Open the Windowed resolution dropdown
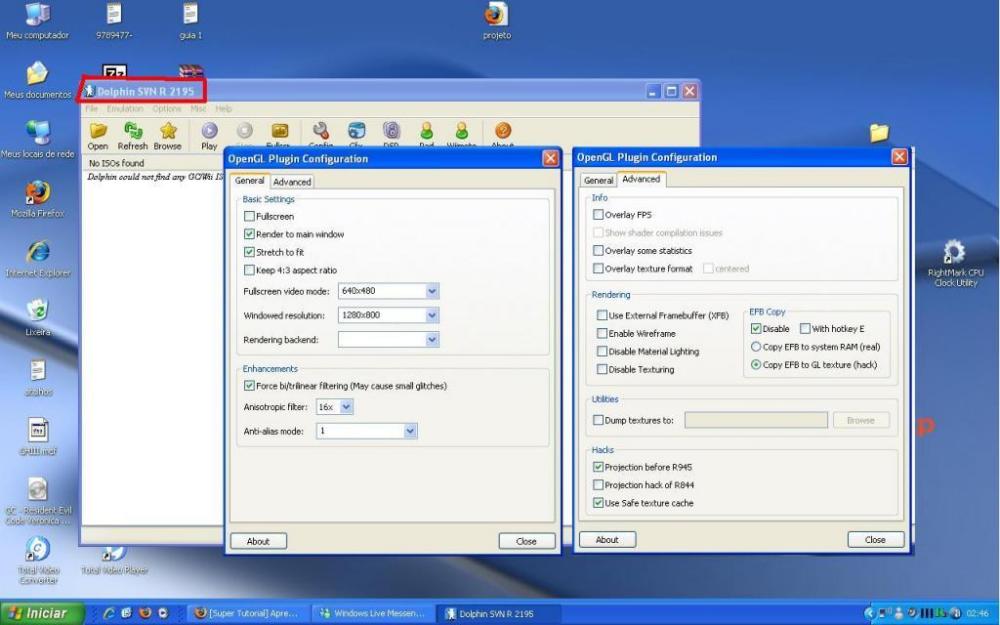 (x=432, y=315)
